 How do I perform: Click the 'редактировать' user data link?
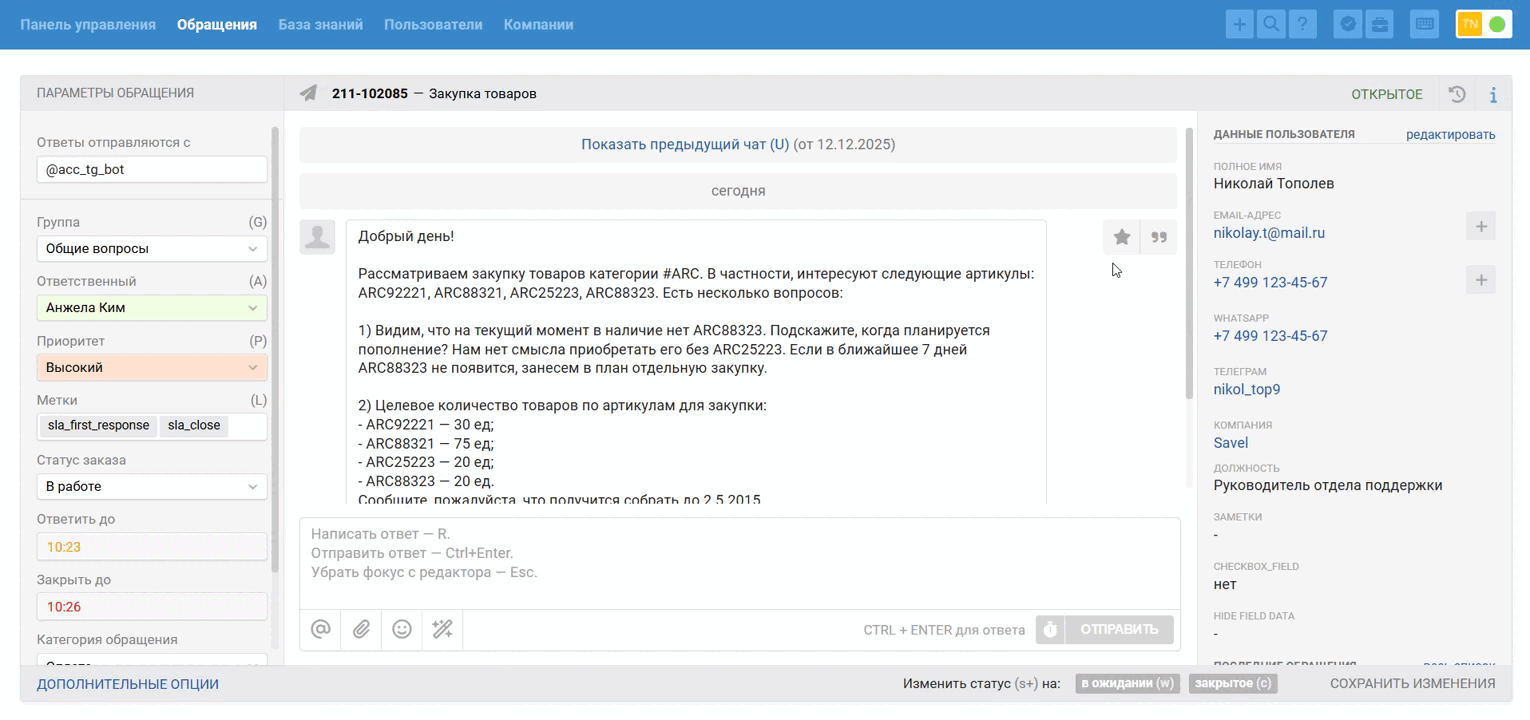1450,134
